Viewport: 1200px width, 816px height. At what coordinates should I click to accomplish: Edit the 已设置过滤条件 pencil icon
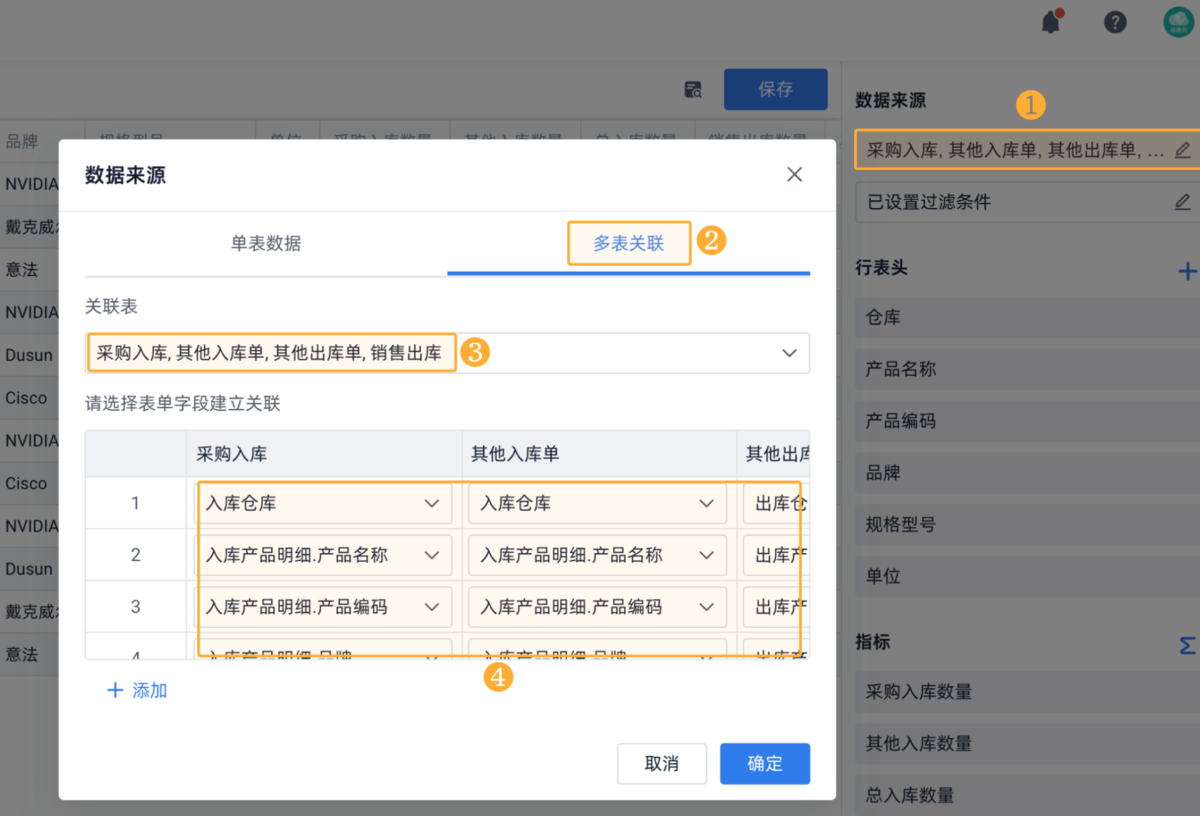point(1182,202)
